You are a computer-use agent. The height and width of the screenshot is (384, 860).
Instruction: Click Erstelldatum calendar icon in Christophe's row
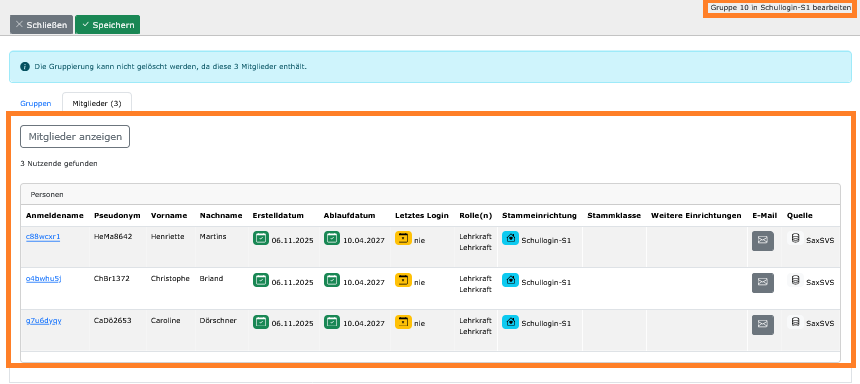point(261,280)
